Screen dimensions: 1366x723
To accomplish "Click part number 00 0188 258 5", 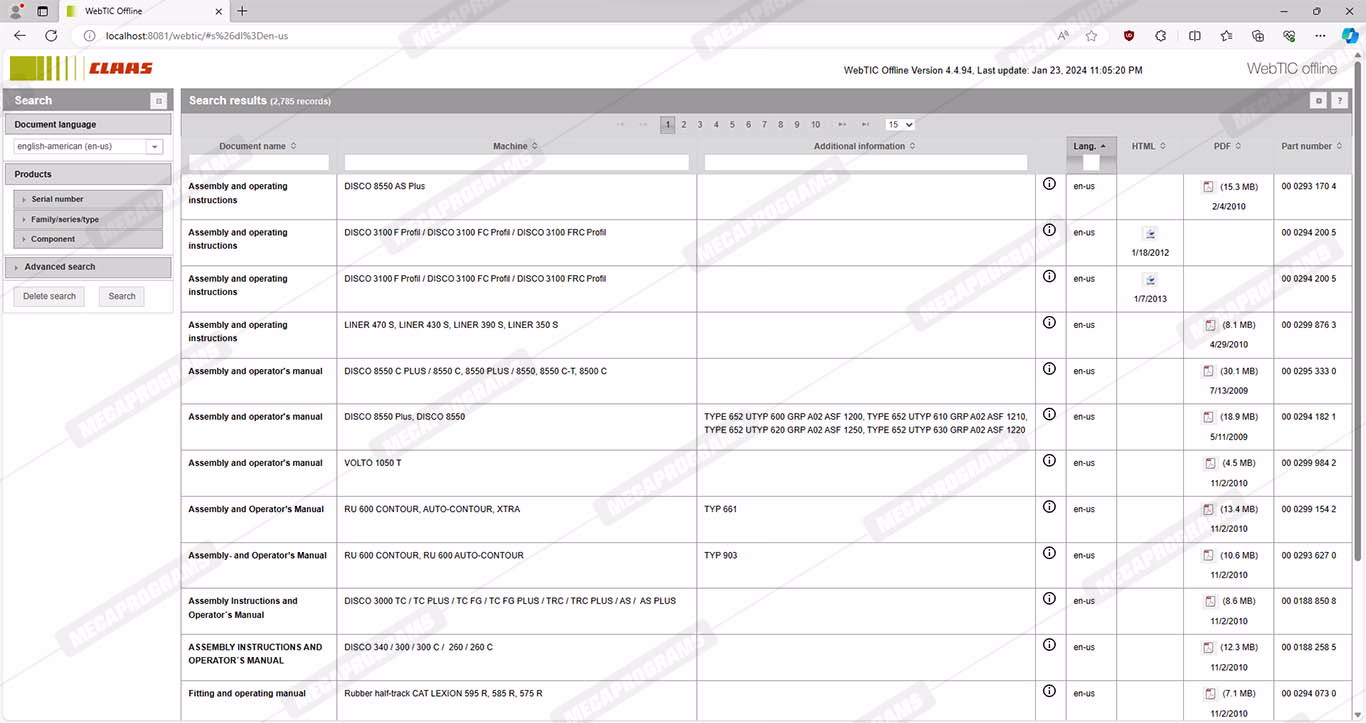I will tap(1309, 647).
